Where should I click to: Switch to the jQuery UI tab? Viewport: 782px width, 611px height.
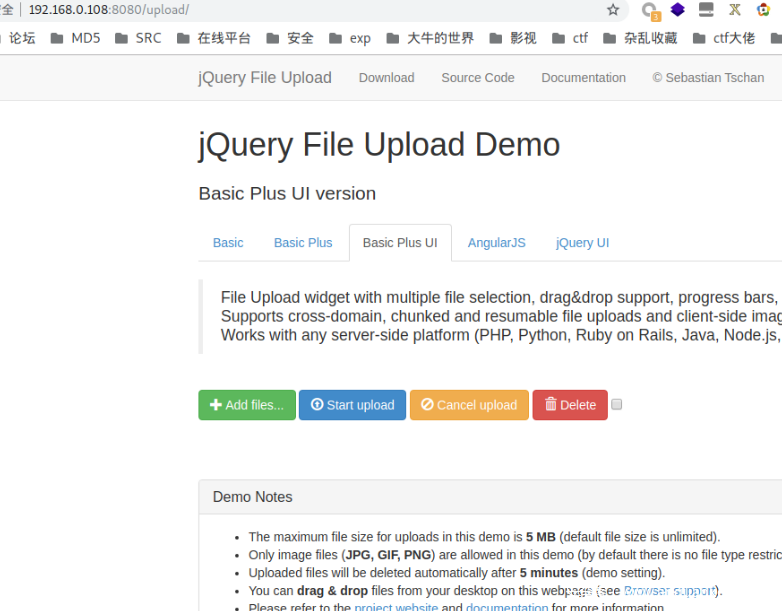(x=583, y=243)
